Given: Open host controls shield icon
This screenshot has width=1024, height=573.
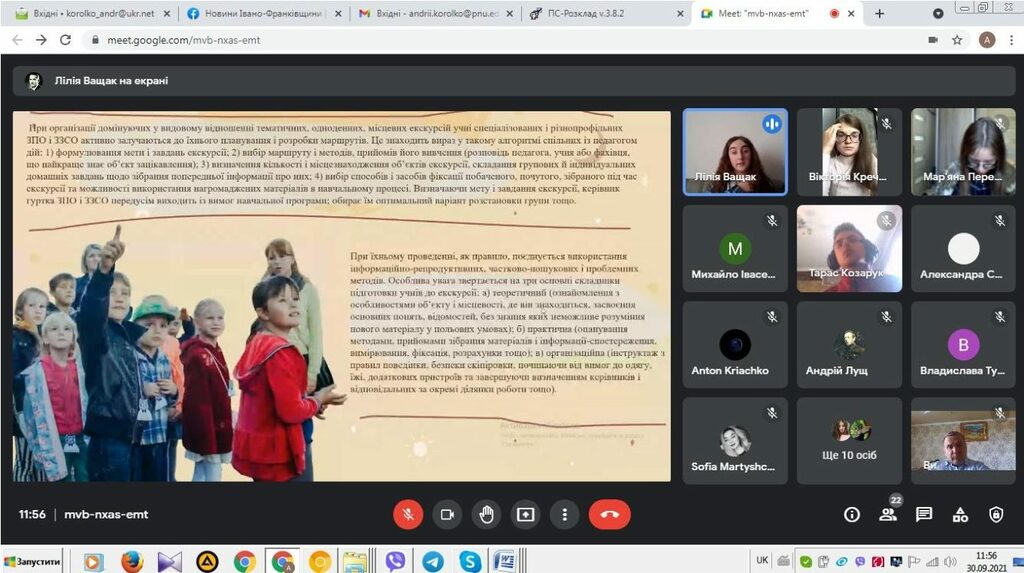Looking at the screenshot, I should point(996,514).
